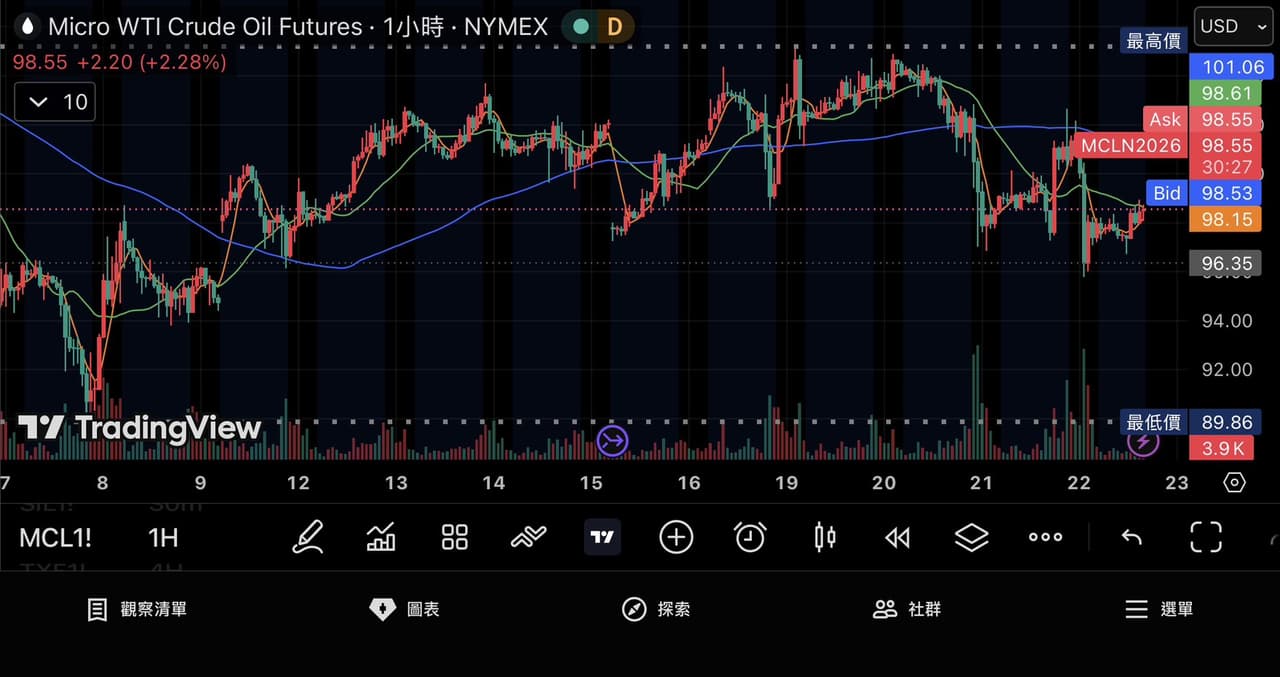Start bar replay with the rewind icon

(898, 538)
